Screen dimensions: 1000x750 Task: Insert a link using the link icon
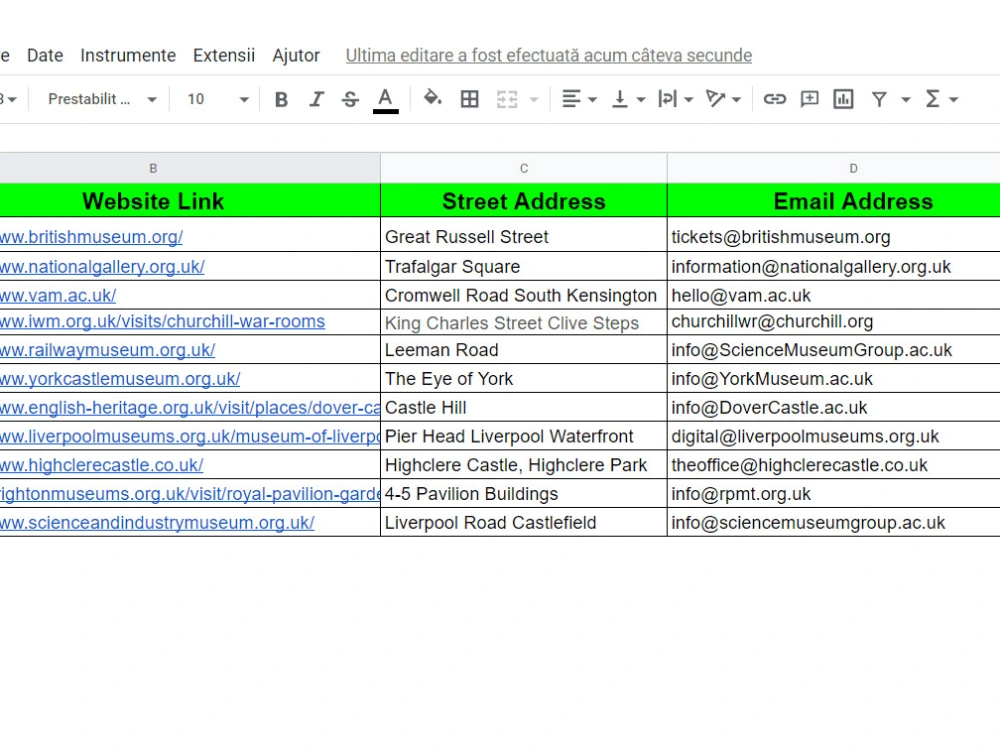tap(774, 99)
